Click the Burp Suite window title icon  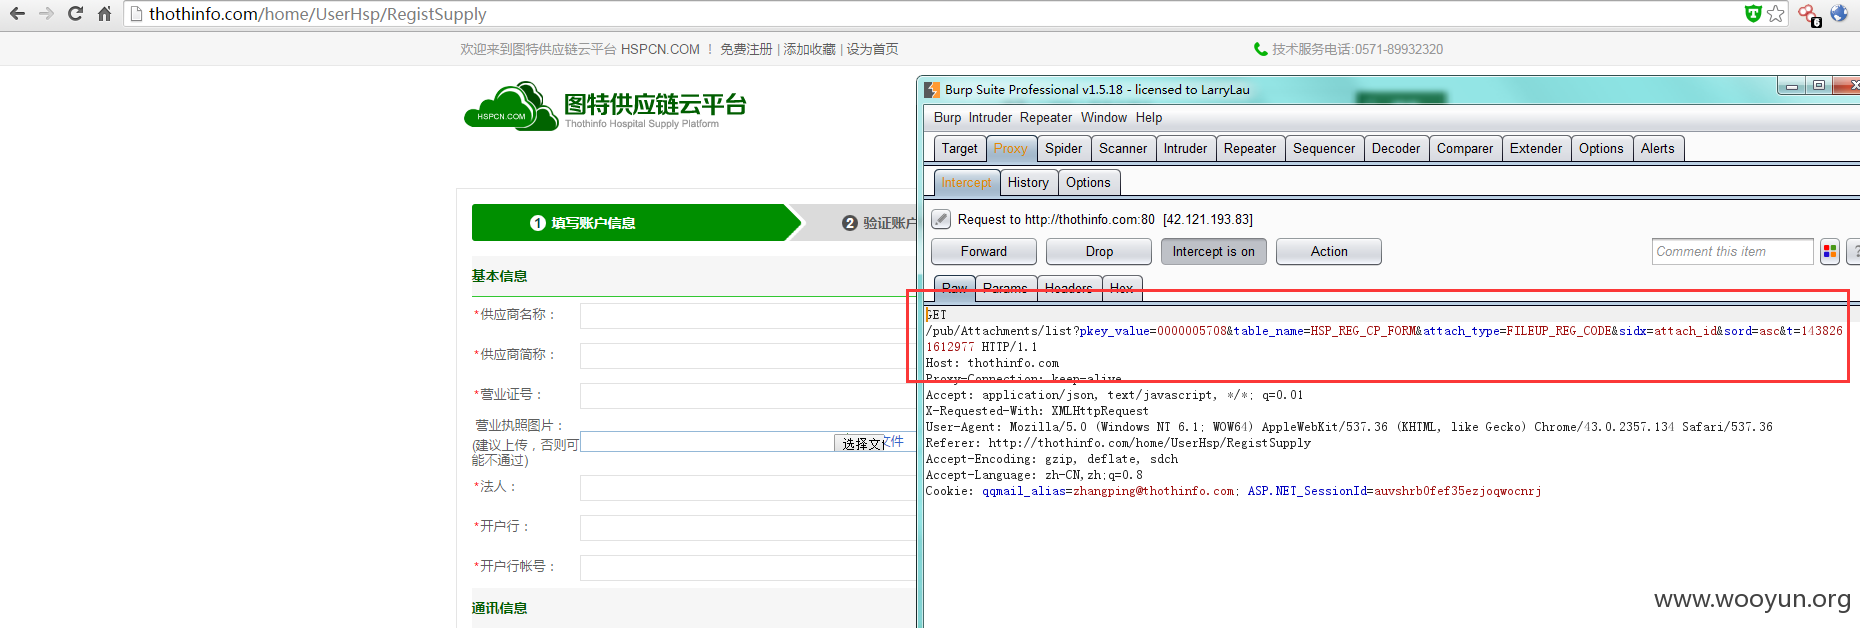(x=932, y=90)
